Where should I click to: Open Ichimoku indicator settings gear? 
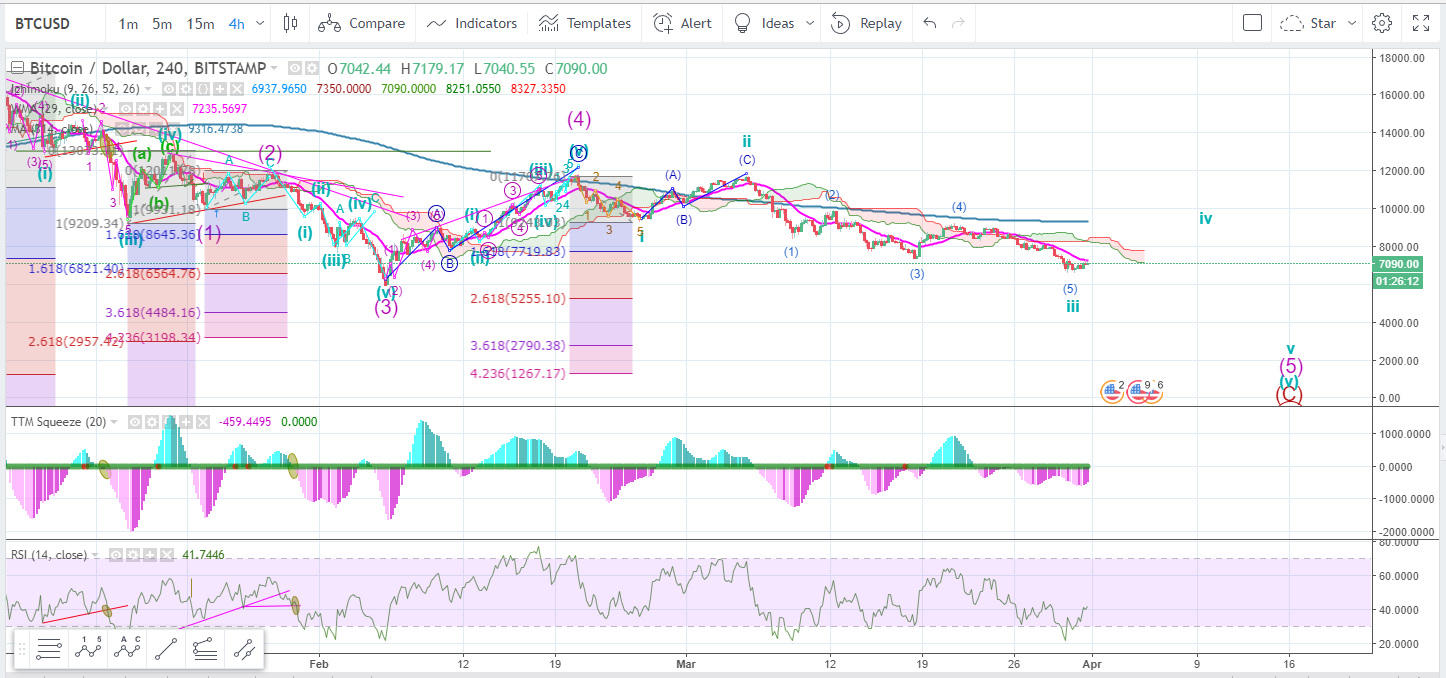tap(186, 89)
